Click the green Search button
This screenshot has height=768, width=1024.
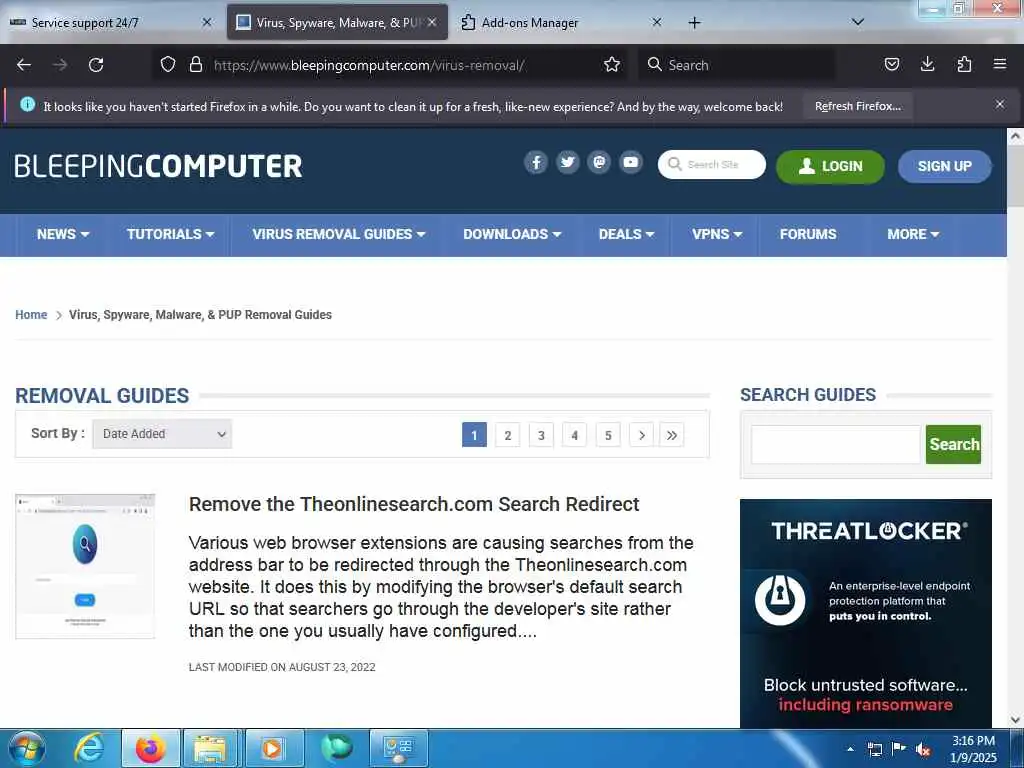(x=953, y=445)
